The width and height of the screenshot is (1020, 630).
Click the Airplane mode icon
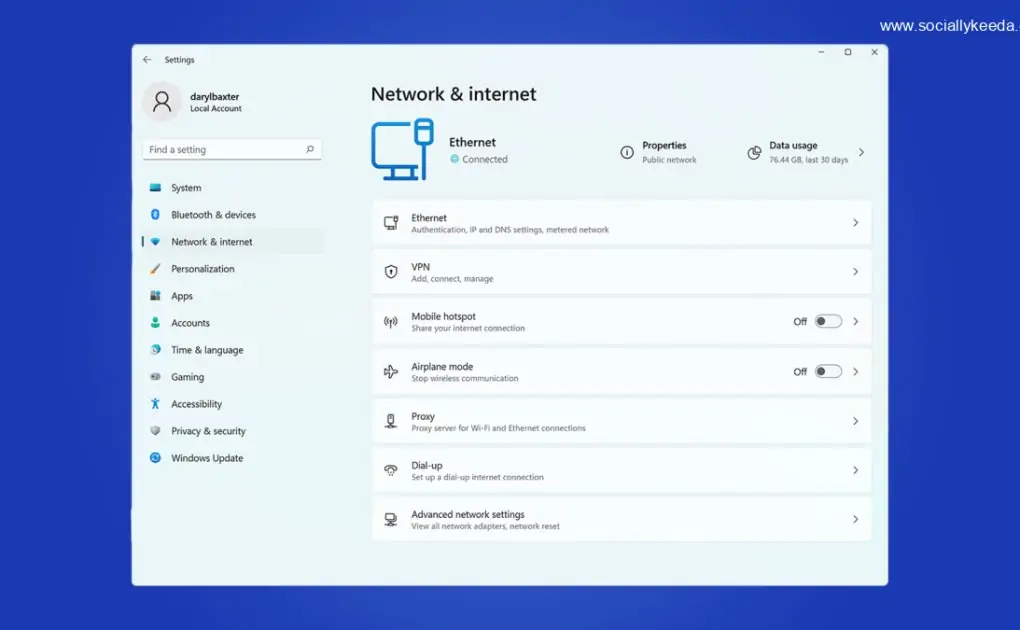click(391, 370)
